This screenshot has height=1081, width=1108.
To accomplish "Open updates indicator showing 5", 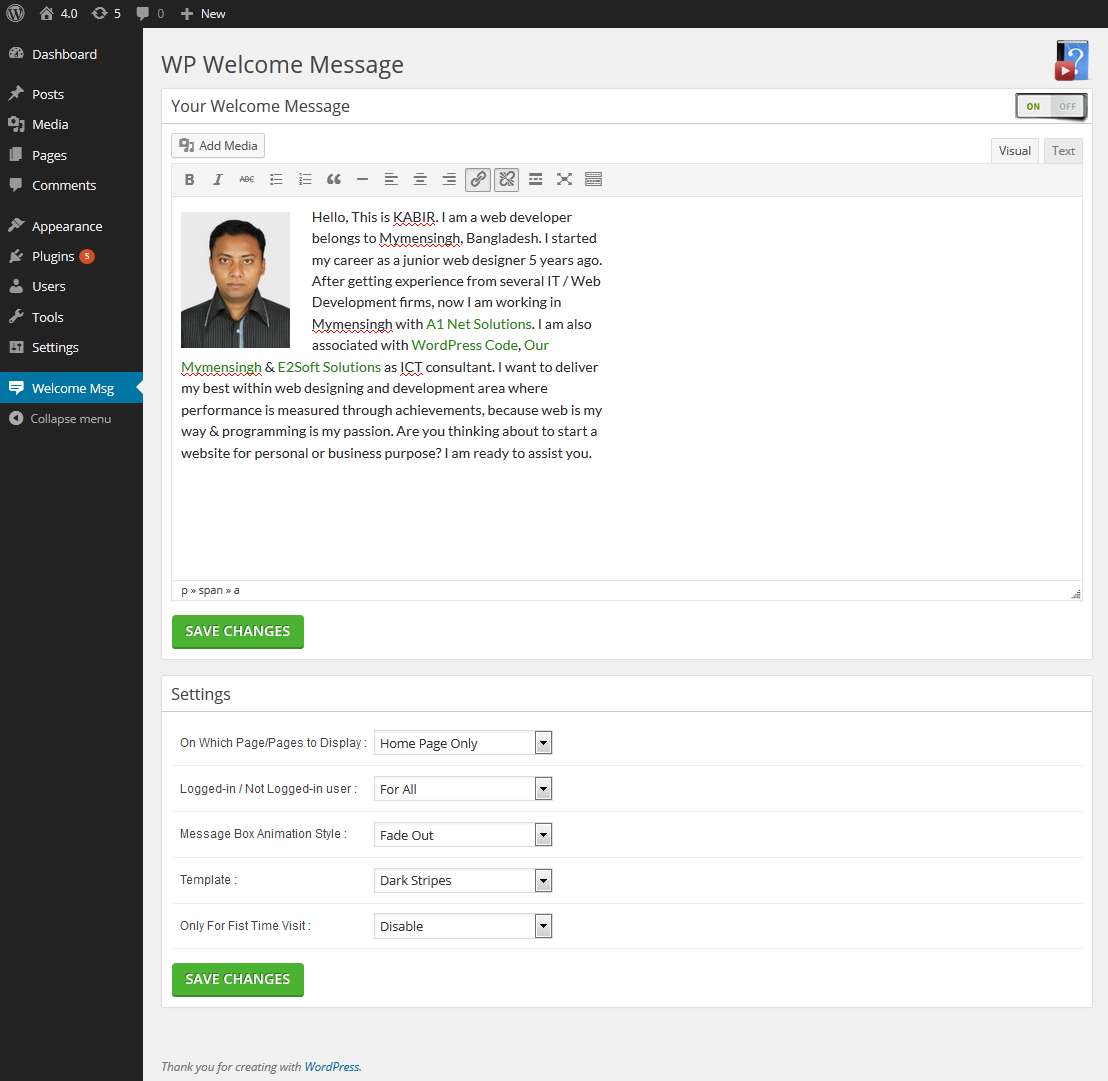I will 107,13.
